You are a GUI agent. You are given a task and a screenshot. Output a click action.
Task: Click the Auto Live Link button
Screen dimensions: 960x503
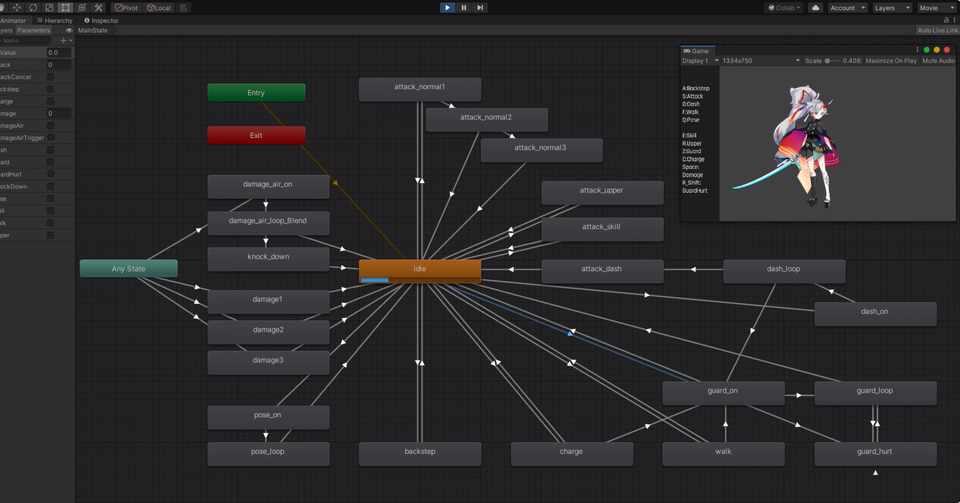(x=937, y=30)
